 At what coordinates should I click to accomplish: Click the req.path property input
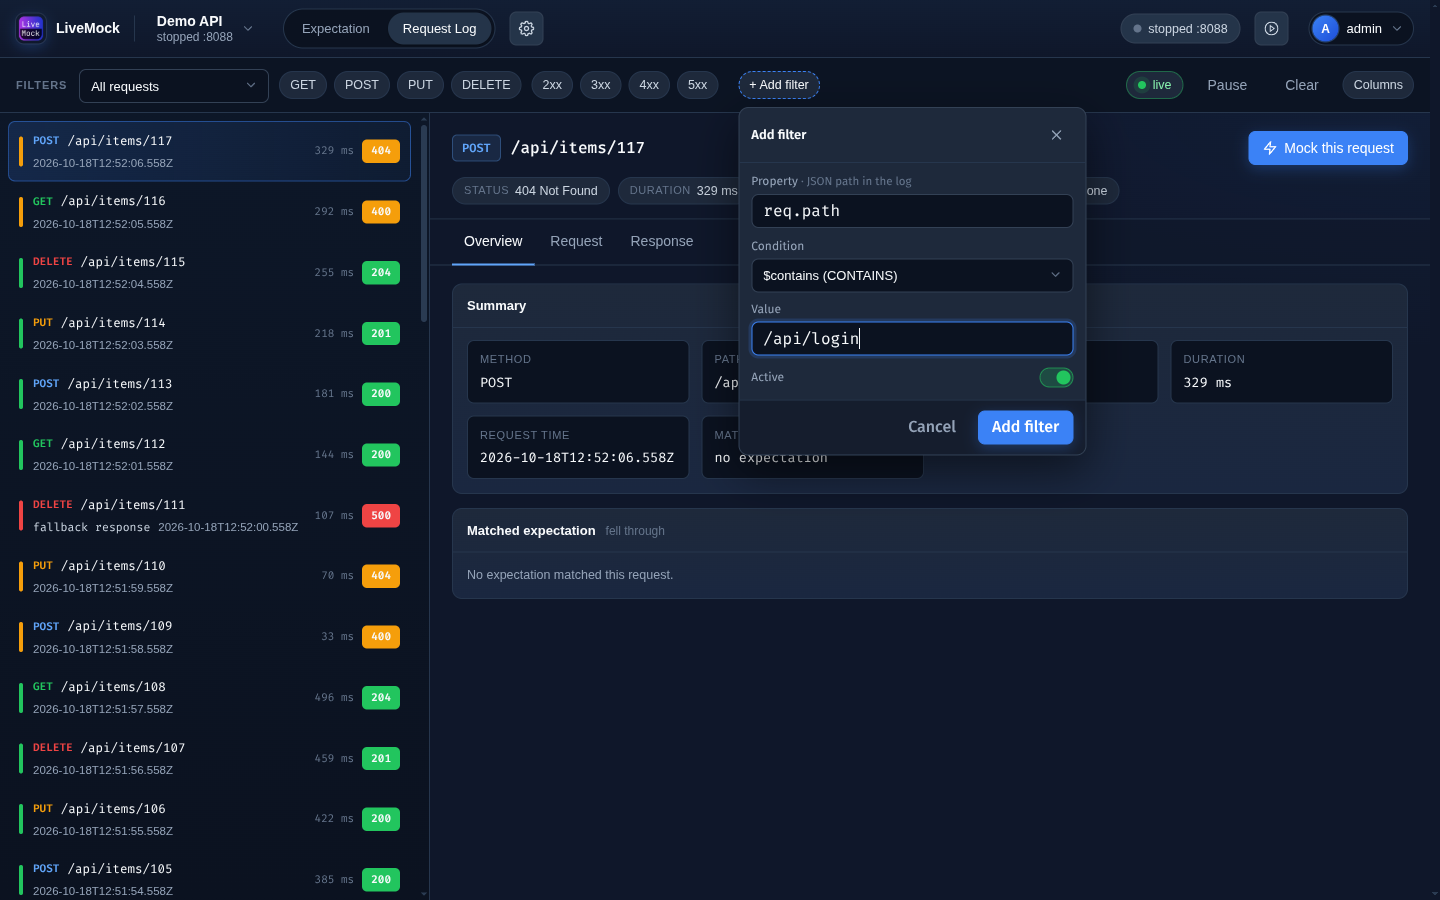click(x=912, y=211)
